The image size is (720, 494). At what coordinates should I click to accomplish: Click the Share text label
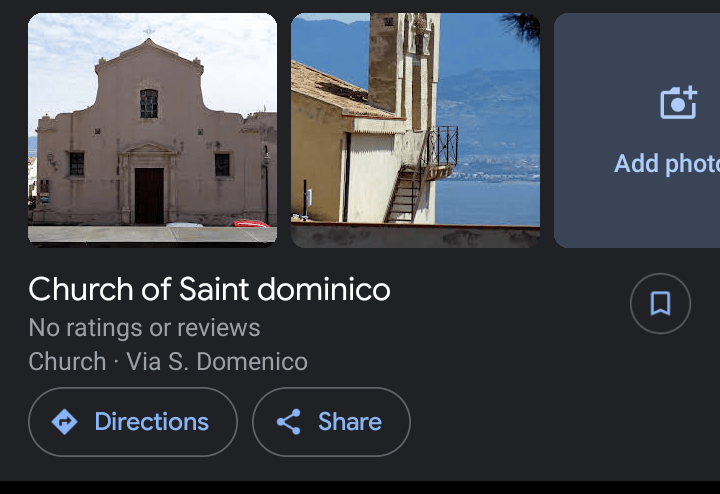pyautogui.click(x=349, y=422)
